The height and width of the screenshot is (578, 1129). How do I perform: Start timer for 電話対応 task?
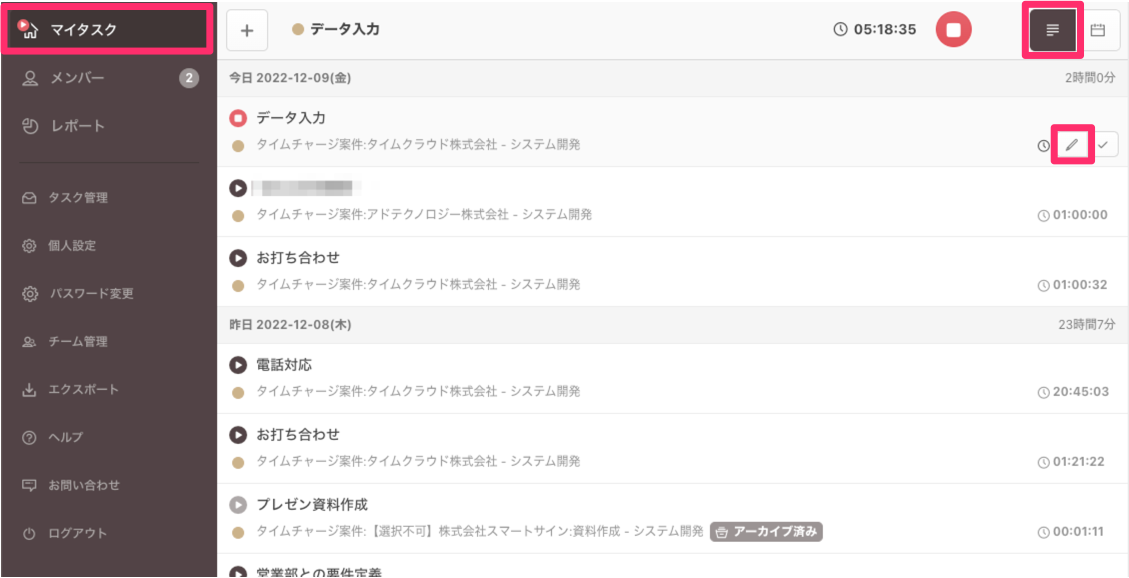238,365
